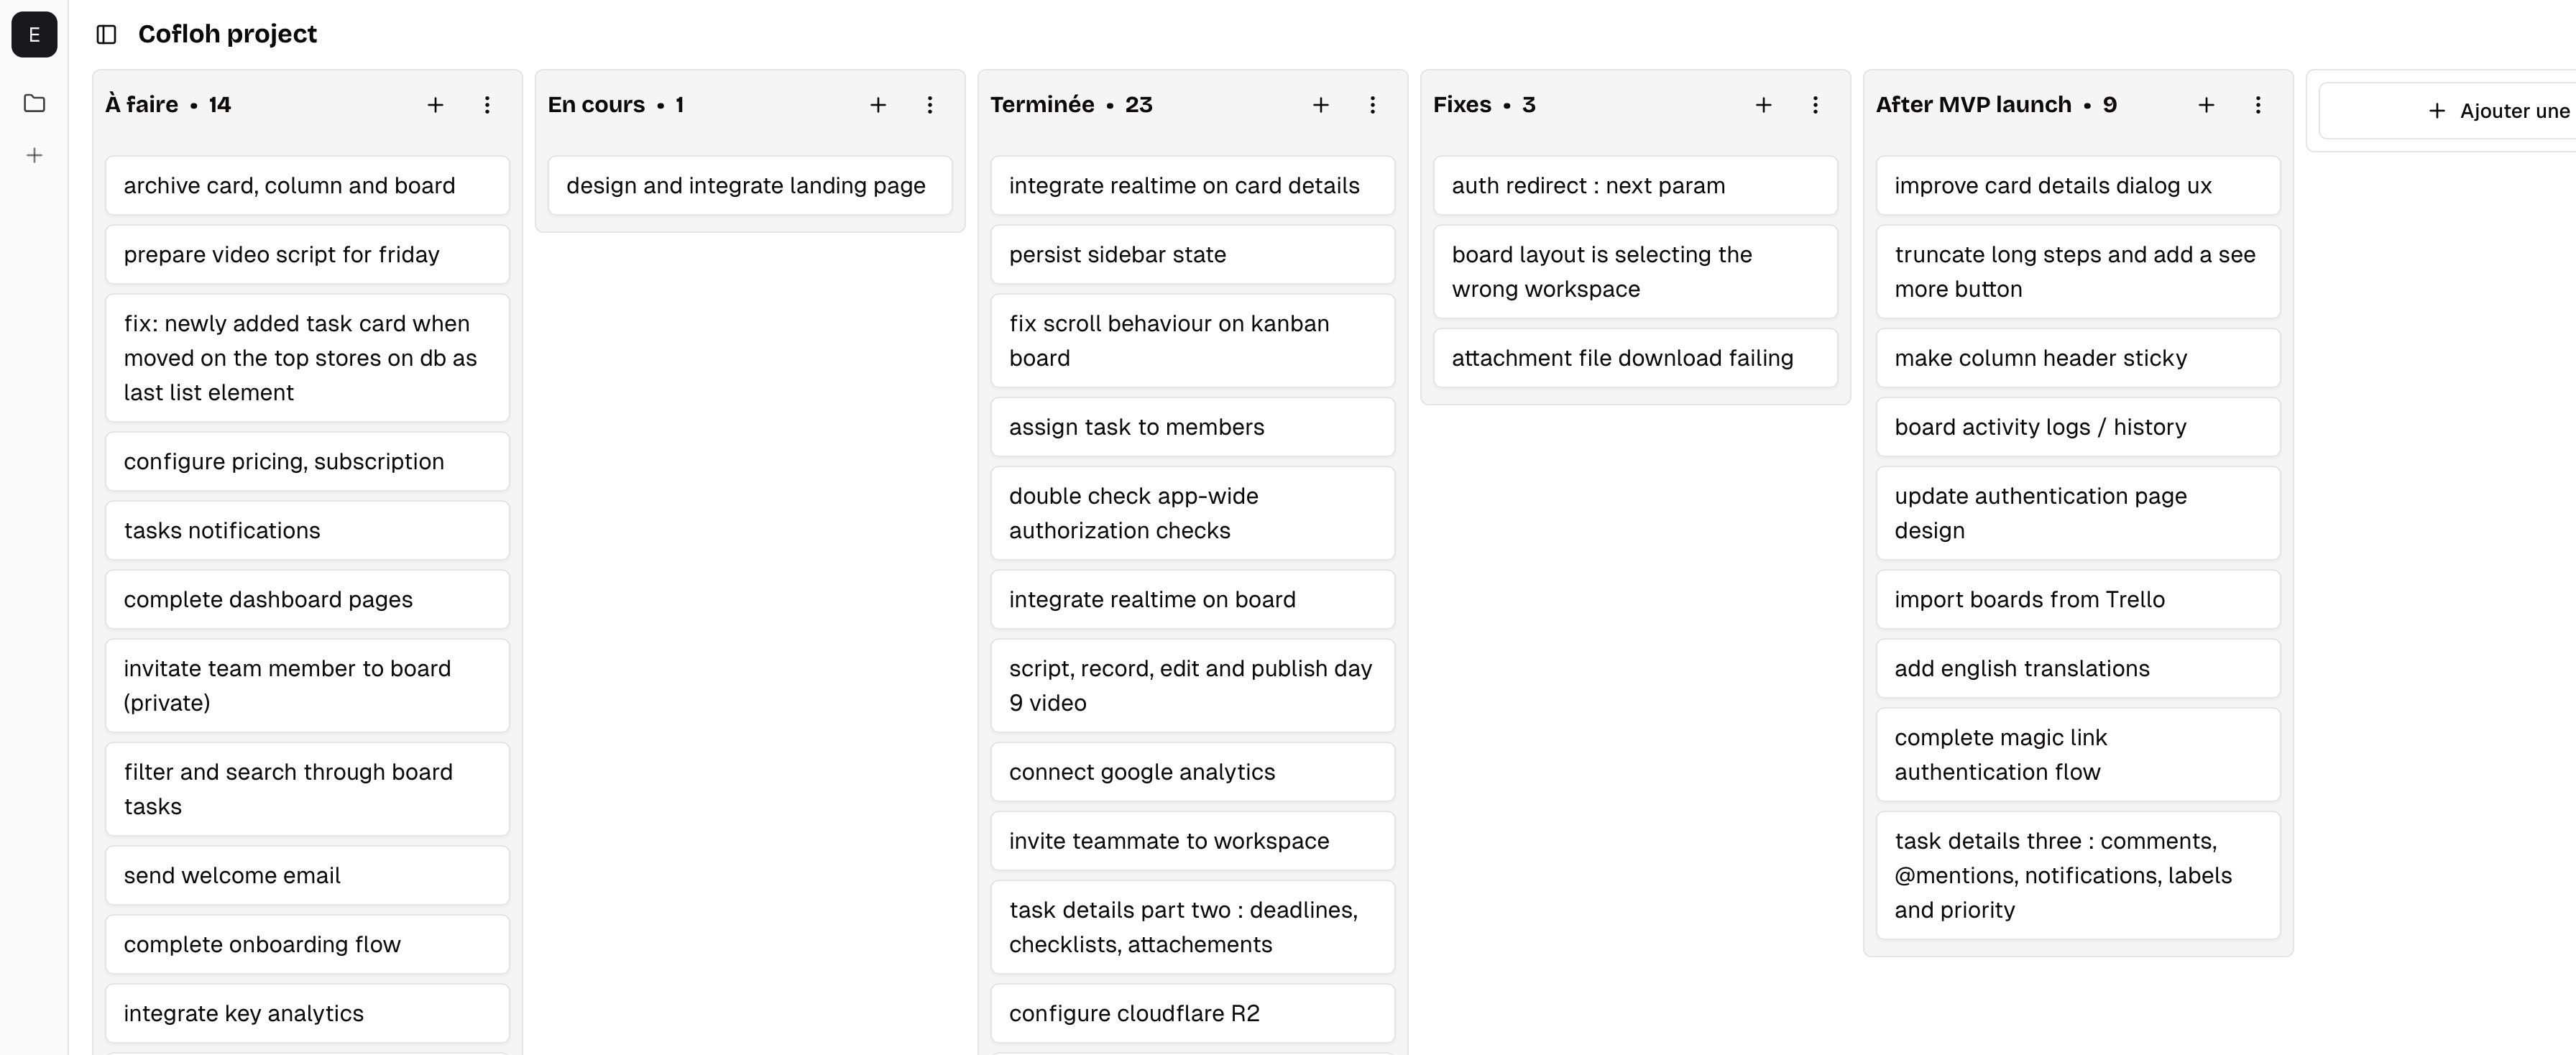2576x1055 pixels.
Task: Add a card to the Fixes column
Action: 1764,105
